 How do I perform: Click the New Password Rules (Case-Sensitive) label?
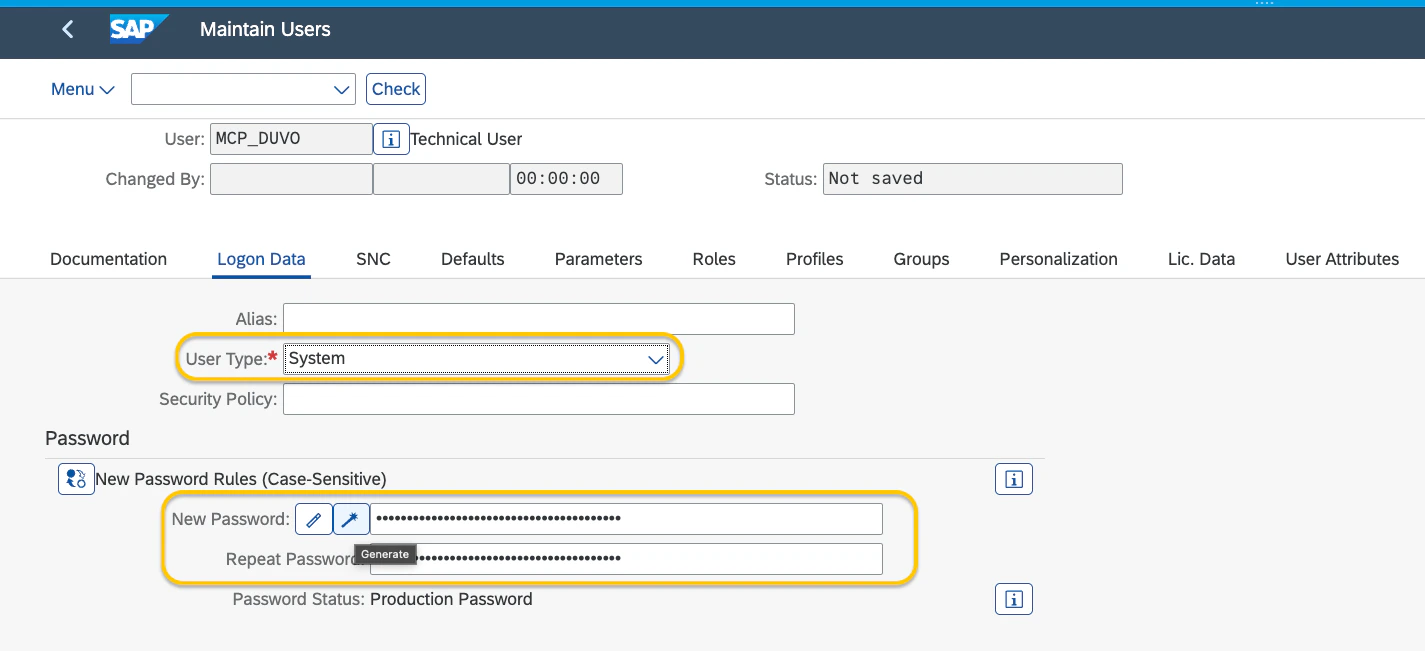click(x=240, y=479)
